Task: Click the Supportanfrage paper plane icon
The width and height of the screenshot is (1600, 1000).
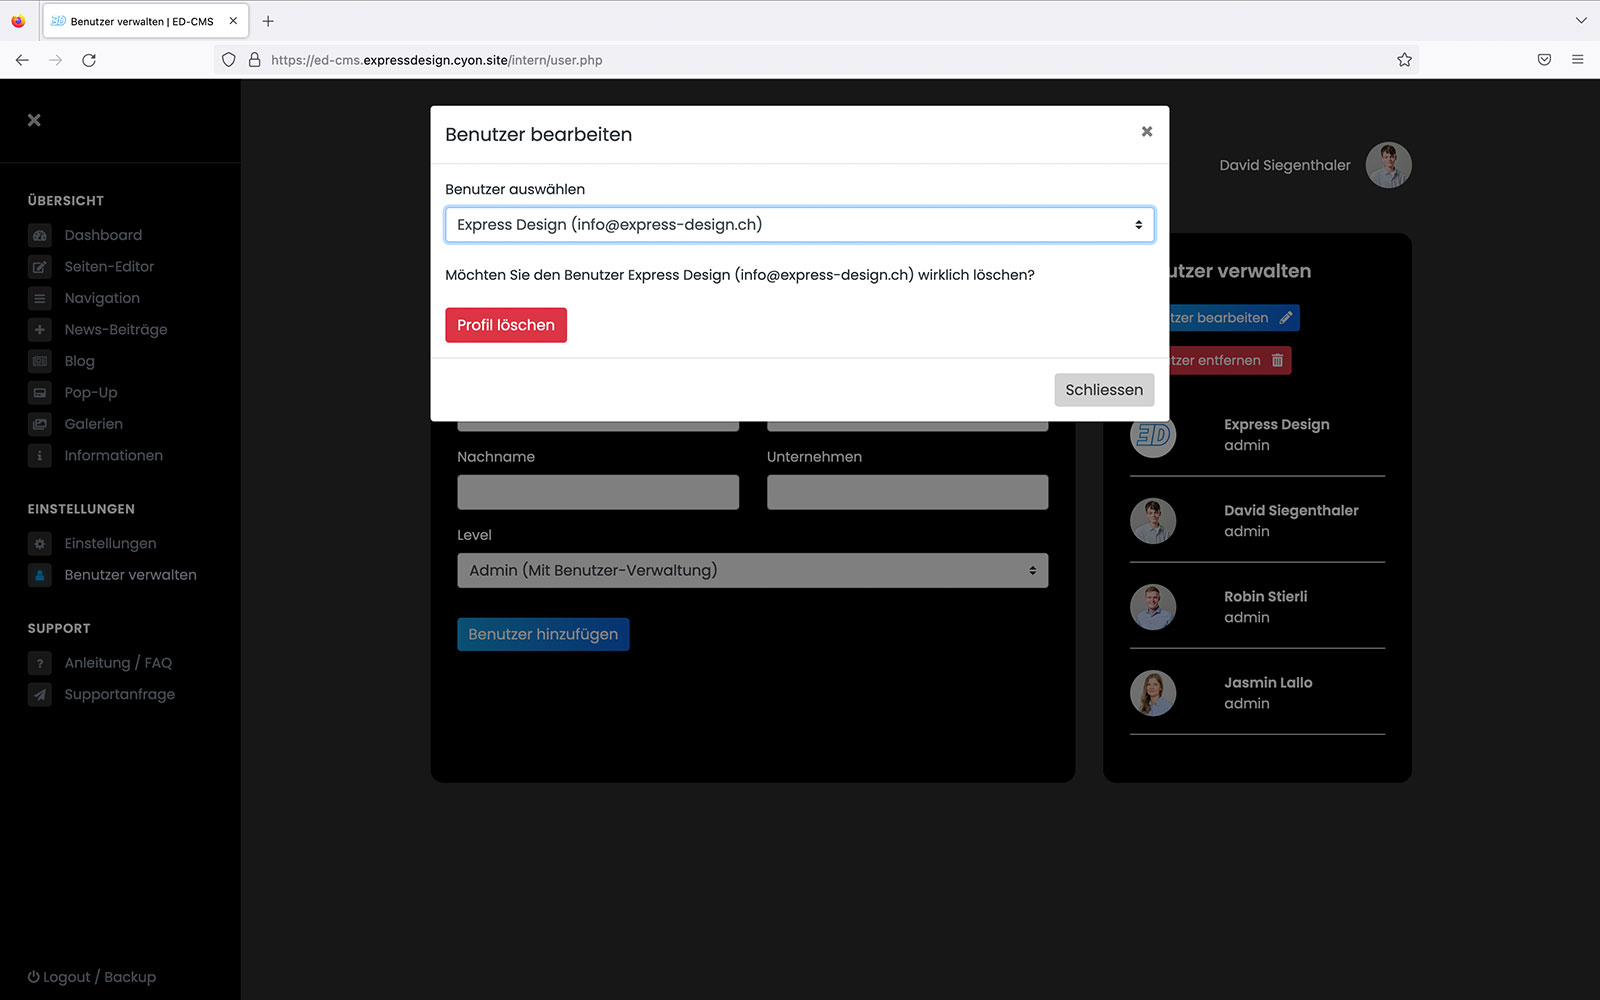Action: point(40,695)
